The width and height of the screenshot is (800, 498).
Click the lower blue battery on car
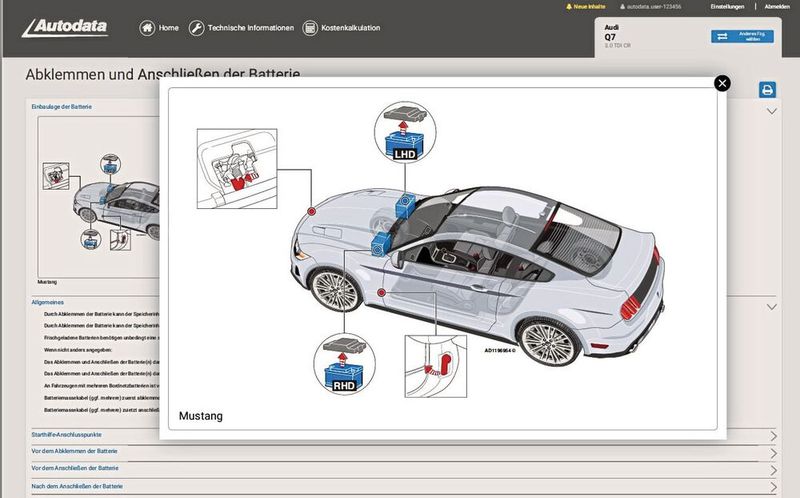[380, 243]
